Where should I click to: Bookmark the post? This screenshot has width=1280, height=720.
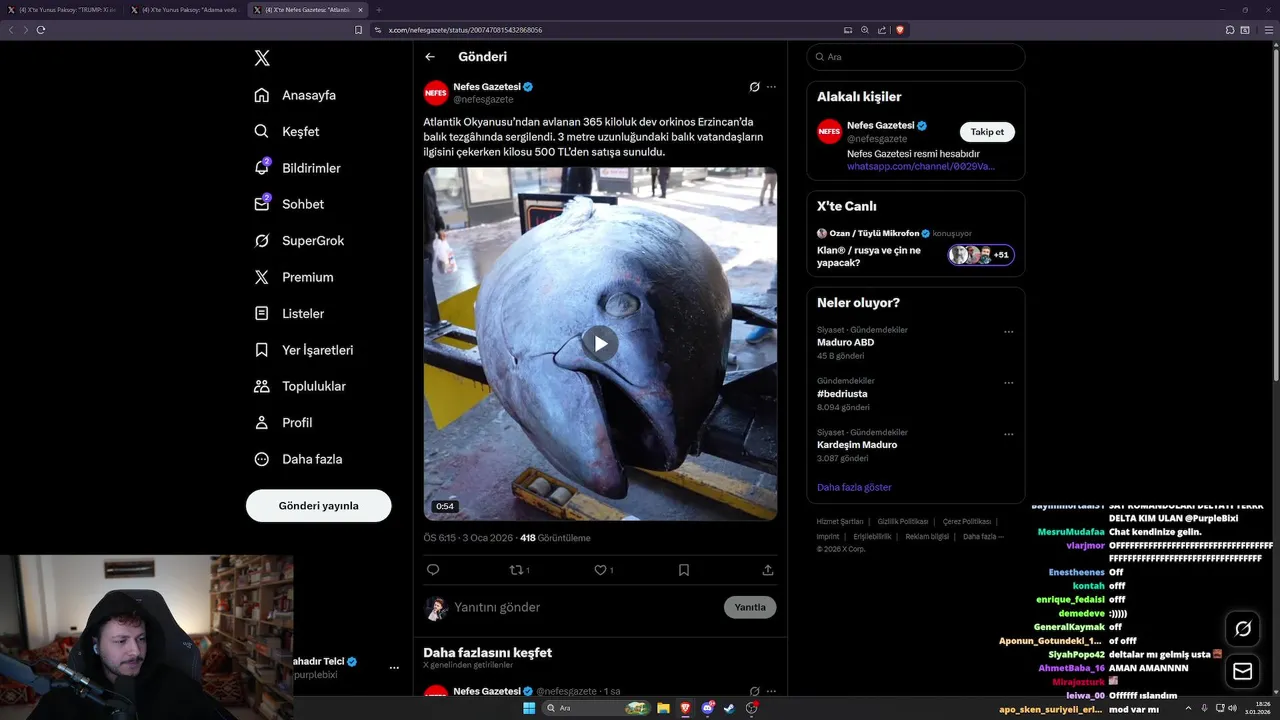coord(684,570)
